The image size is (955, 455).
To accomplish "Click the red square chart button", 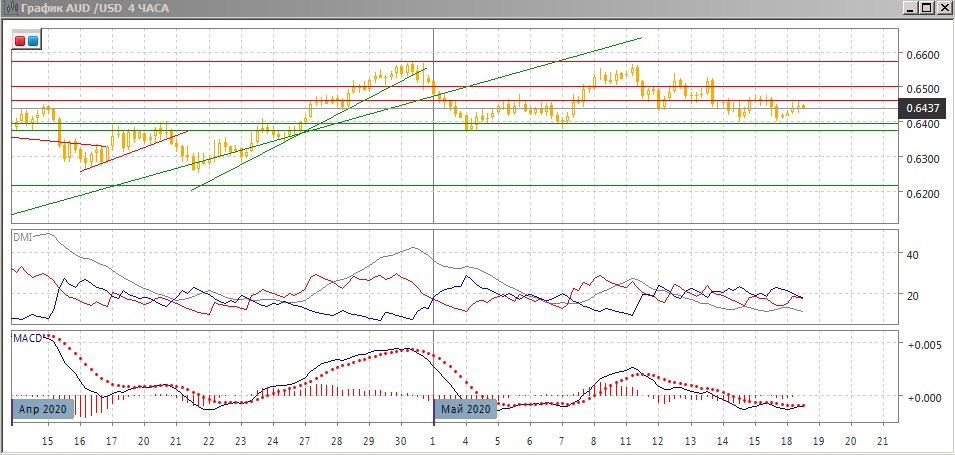I will click(x=21, y=41).
